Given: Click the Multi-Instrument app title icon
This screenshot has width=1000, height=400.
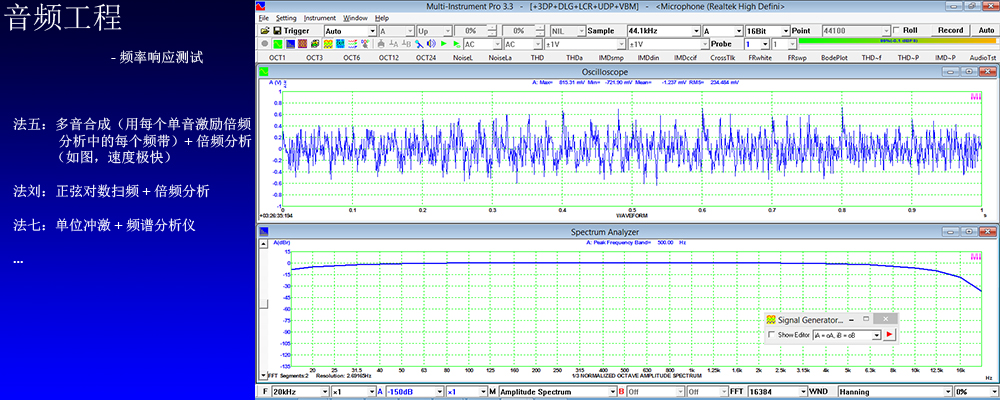Looking at the screenshot, I should pos(260,6).
